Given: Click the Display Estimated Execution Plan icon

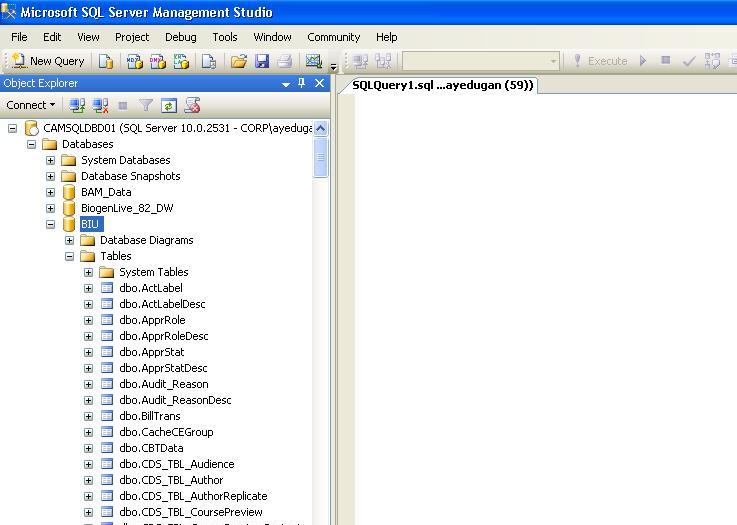Looking at the screenshot, I should click(x=712, y=61).
